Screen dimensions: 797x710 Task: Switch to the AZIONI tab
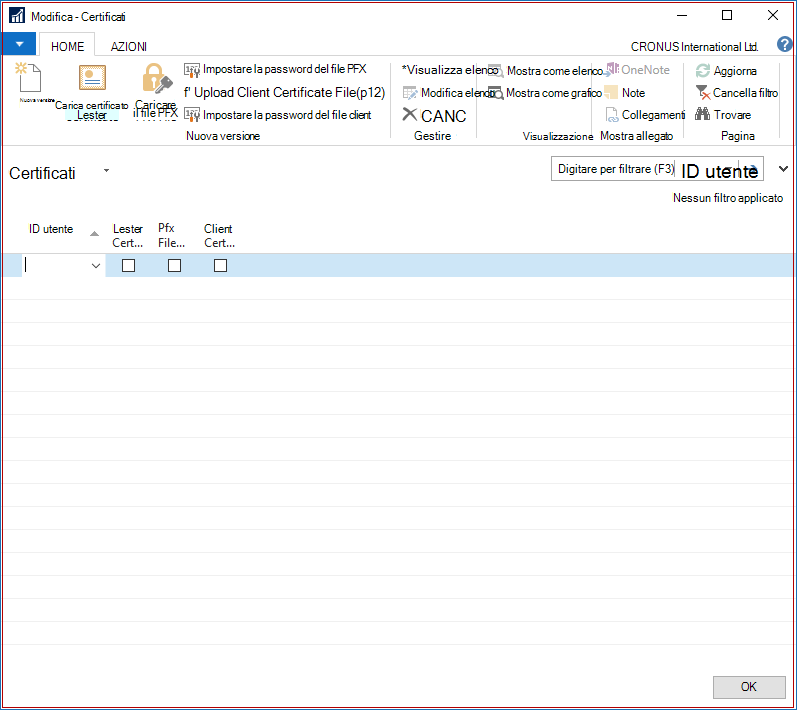pyautogui.click(x=129, y=47)
